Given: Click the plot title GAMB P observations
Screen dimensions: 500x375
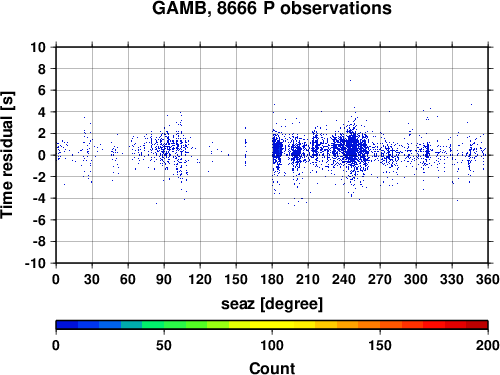Looking at the screenshot, I should point(272,8).
